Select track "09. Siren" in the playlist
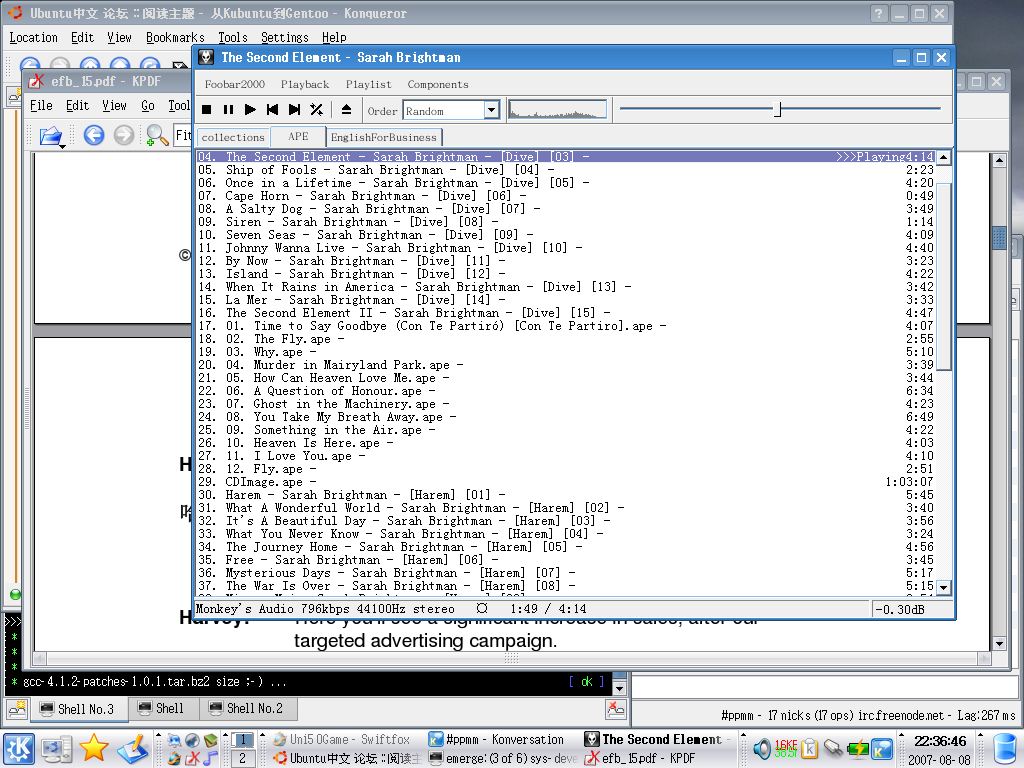 566,222
